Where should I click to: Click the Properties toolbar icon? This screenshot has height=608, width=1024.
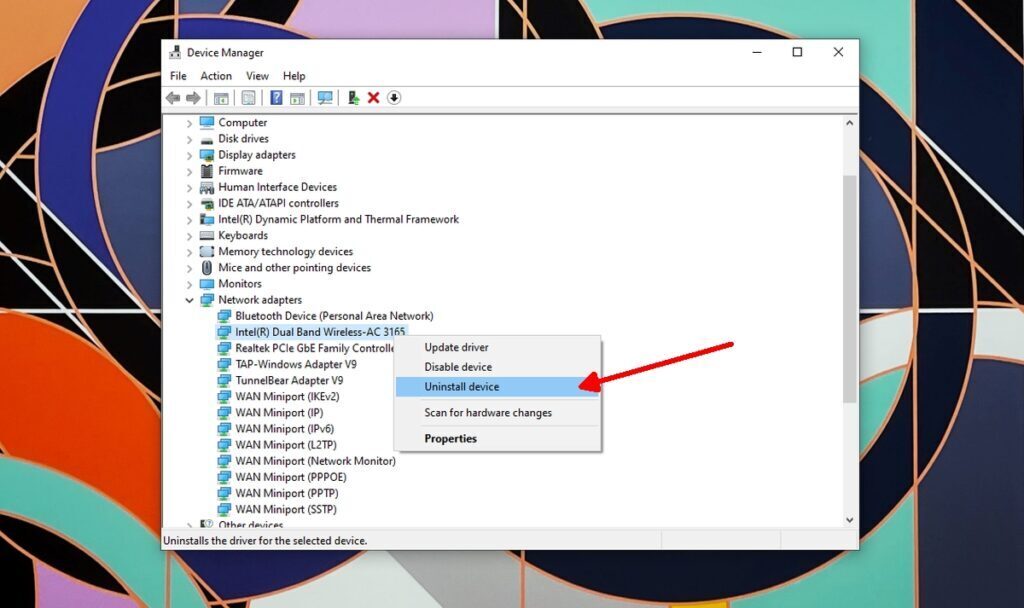click(250, 97)
